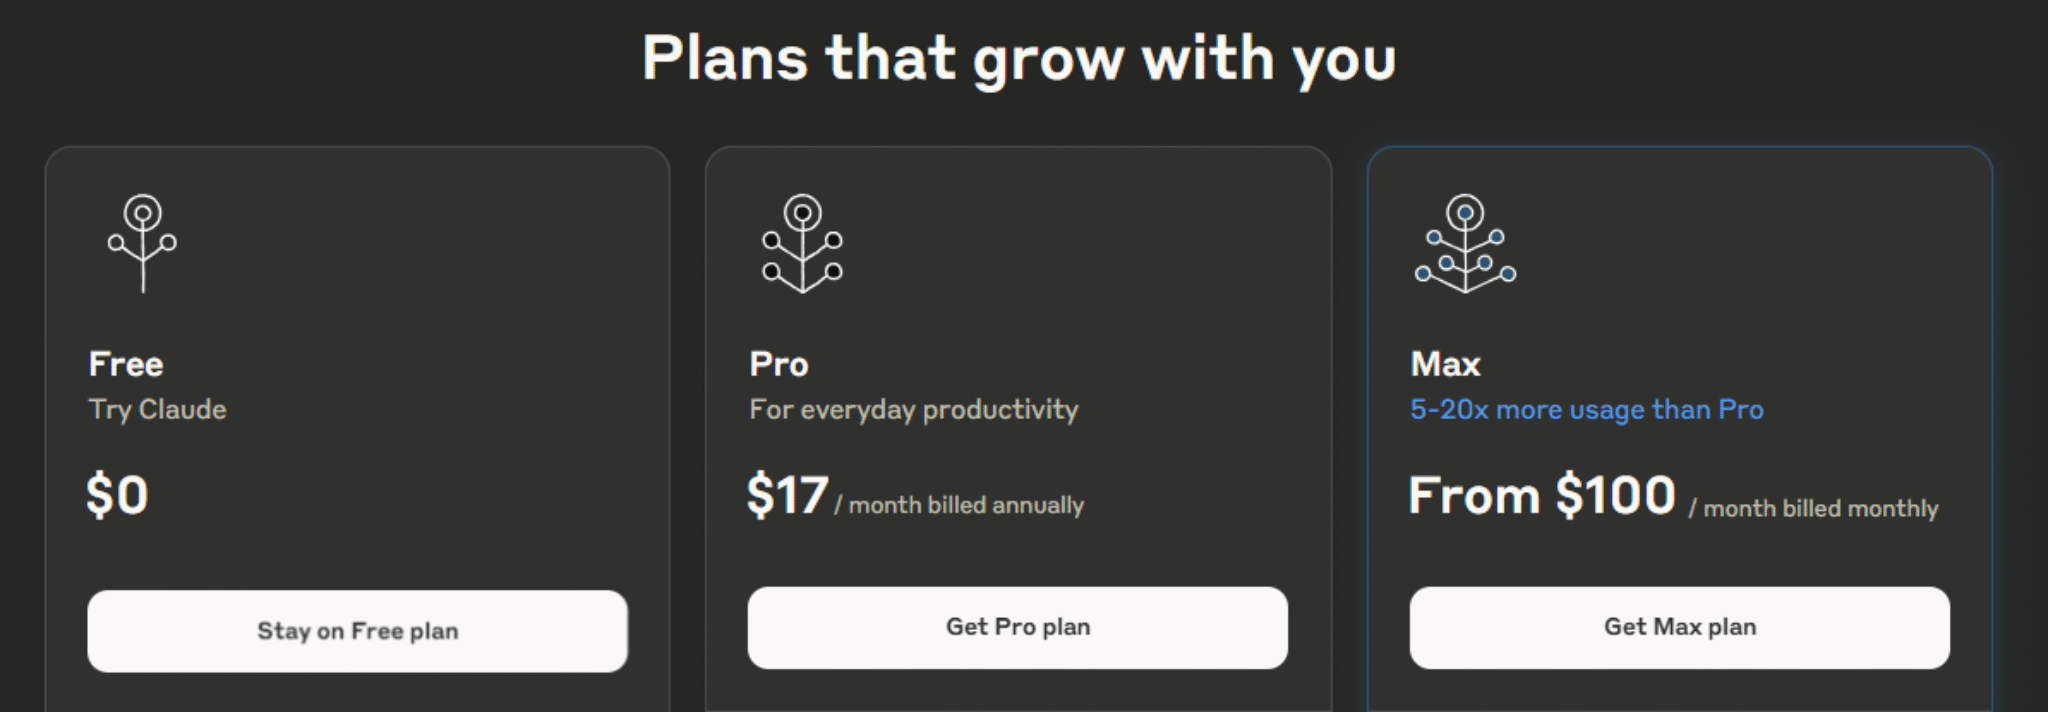Click "month billed monthly" text
Screen dimensions: 2048x712
[1821, 509]
